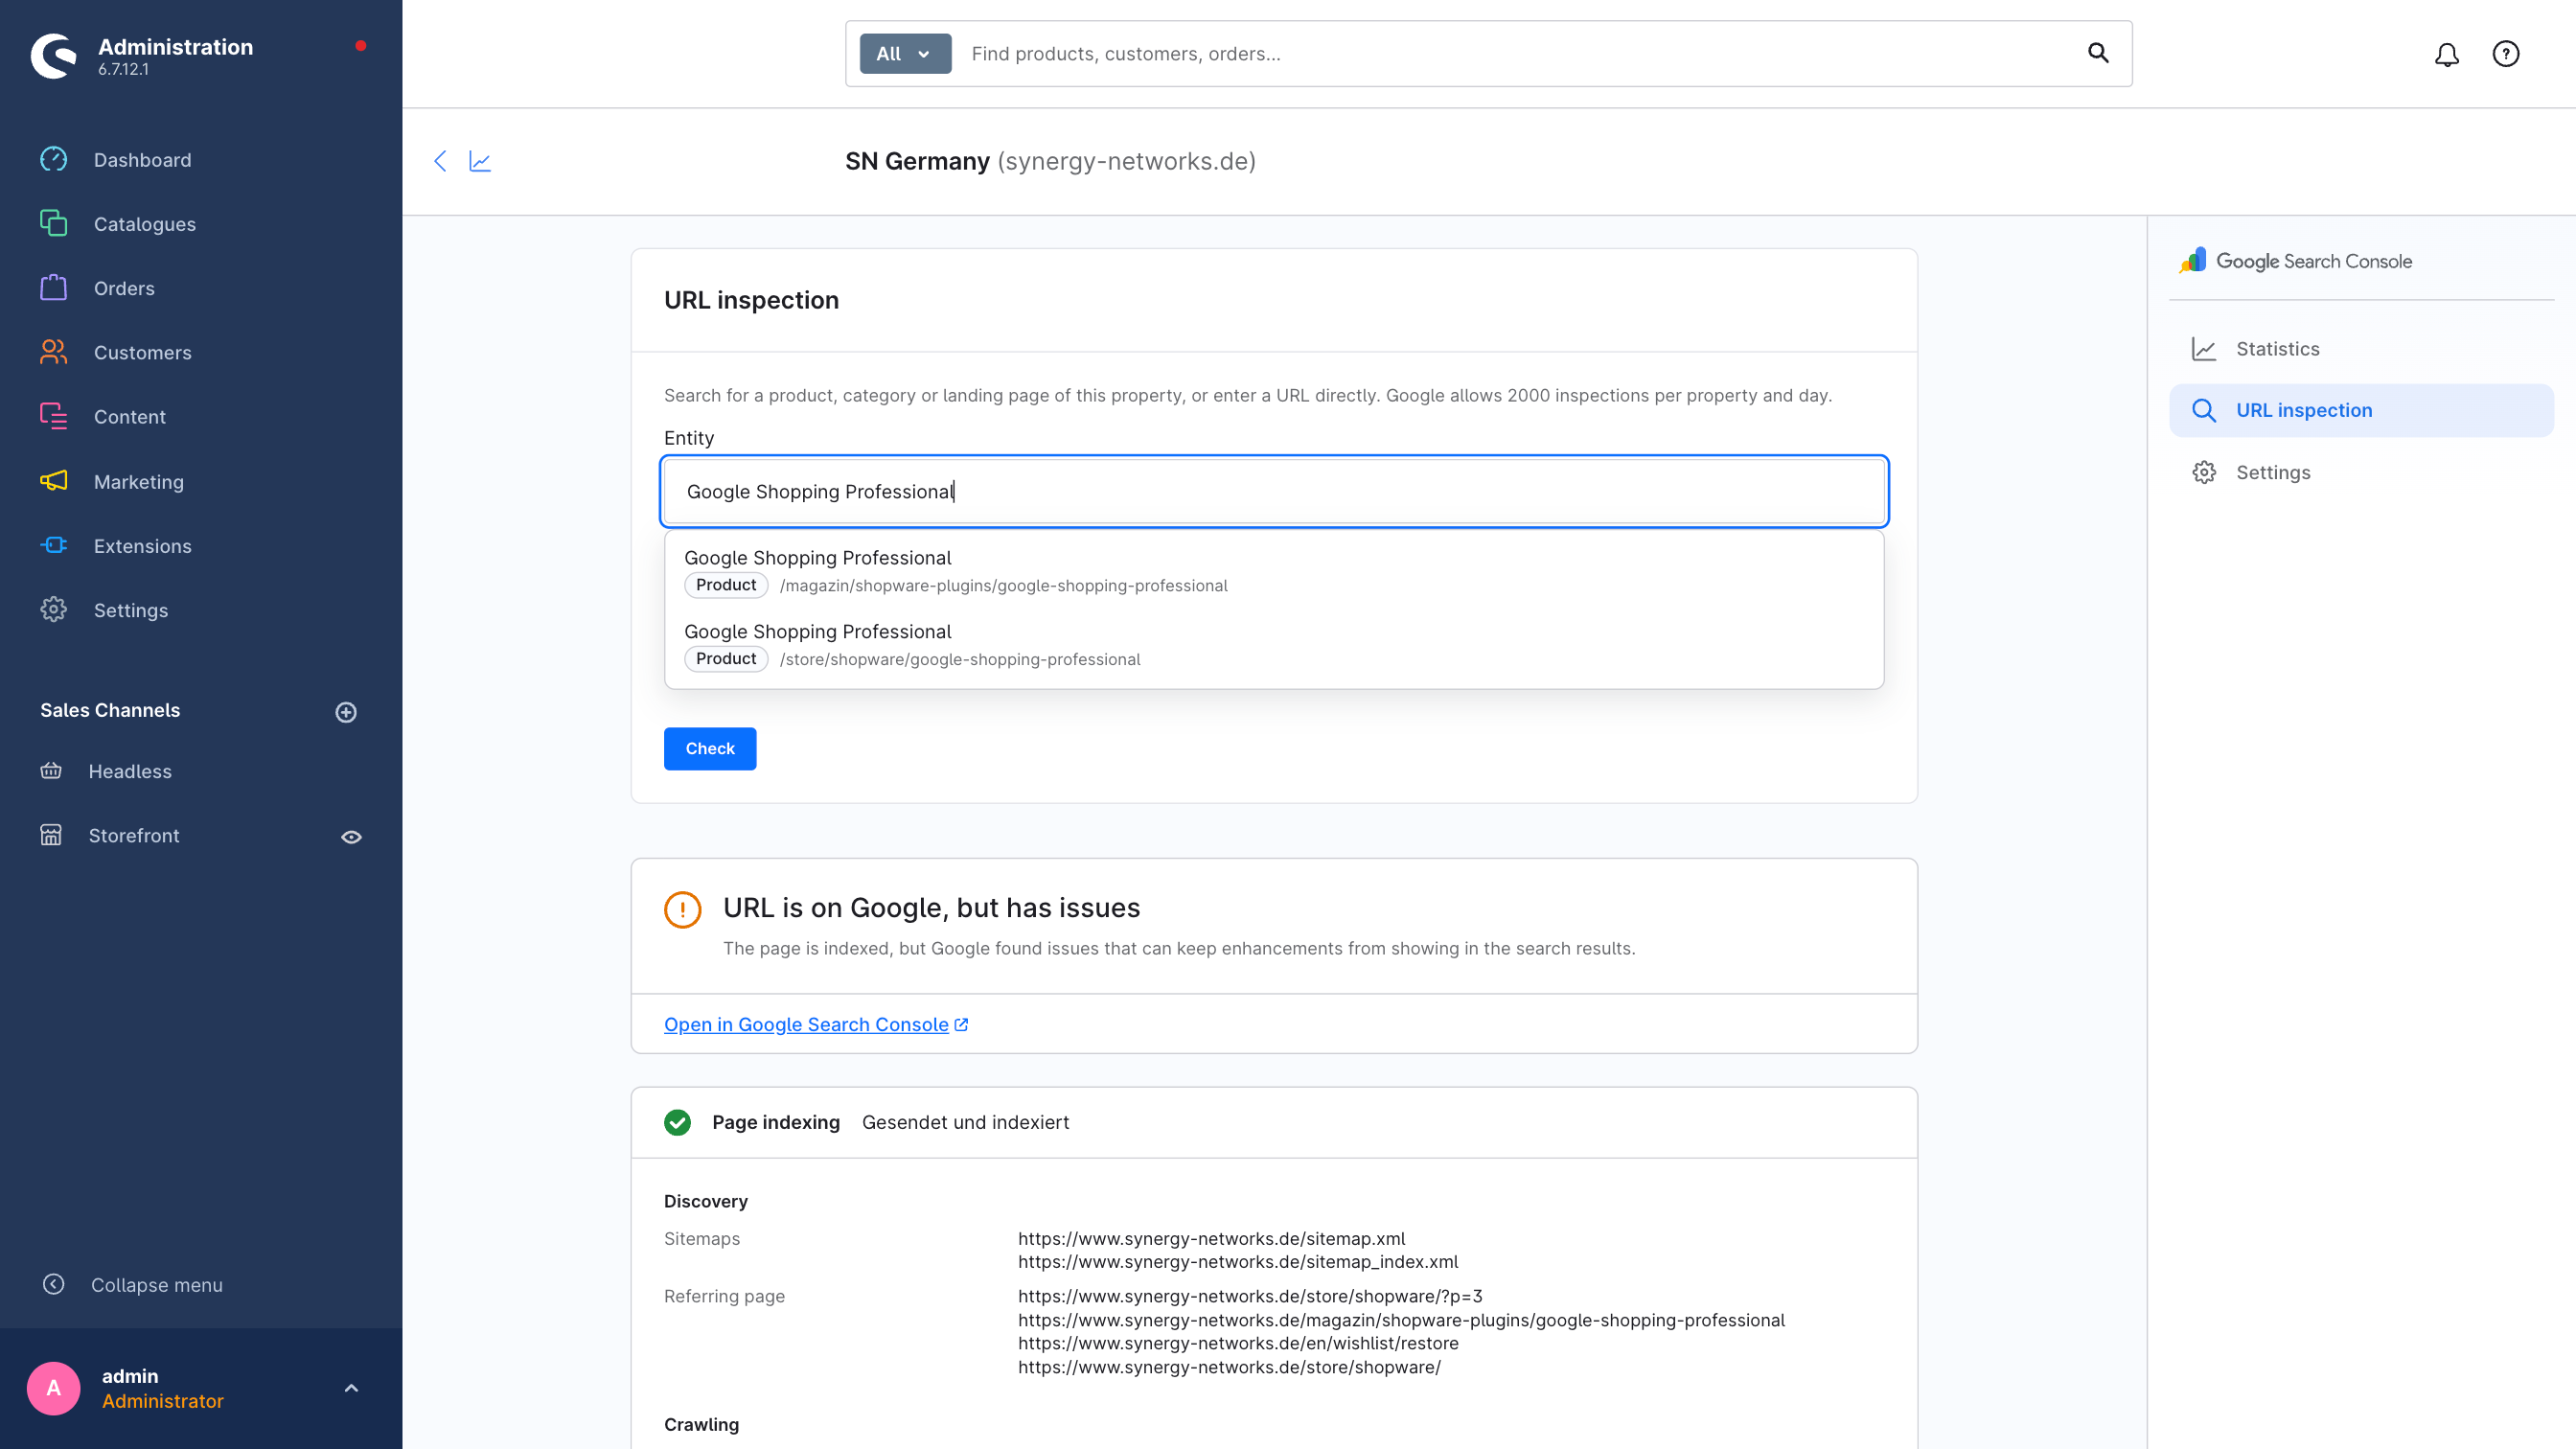Click the chart icon beside back arrow
This screenshot has height=1449, width=2576.
[480, 161]
